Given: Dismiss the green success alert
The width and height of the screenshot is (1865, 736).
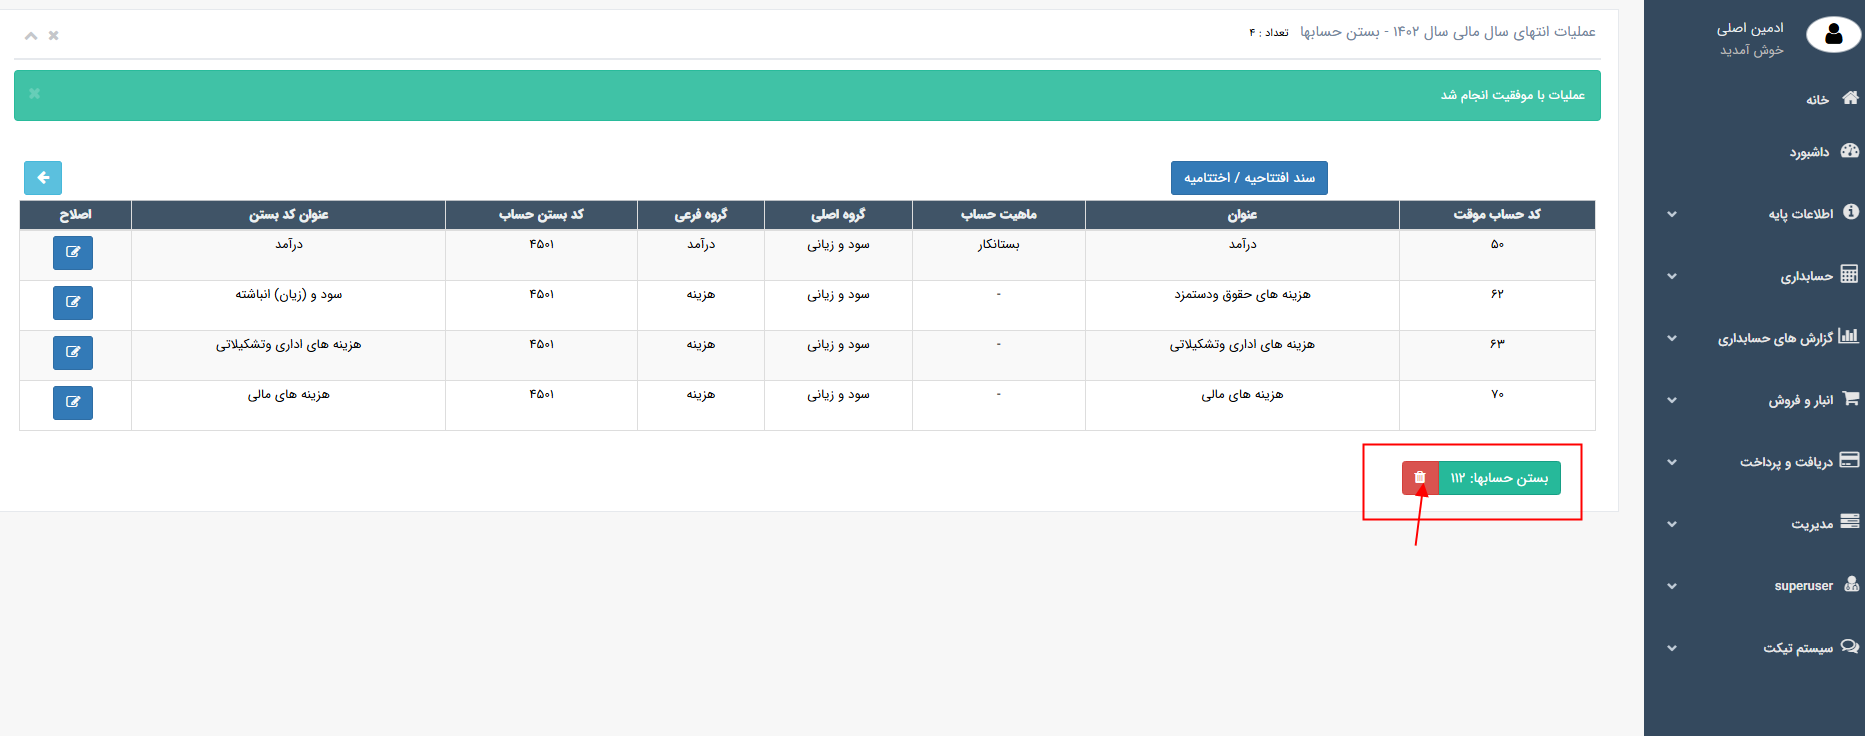Looking at the screenshot, I should tap(35, 94).
